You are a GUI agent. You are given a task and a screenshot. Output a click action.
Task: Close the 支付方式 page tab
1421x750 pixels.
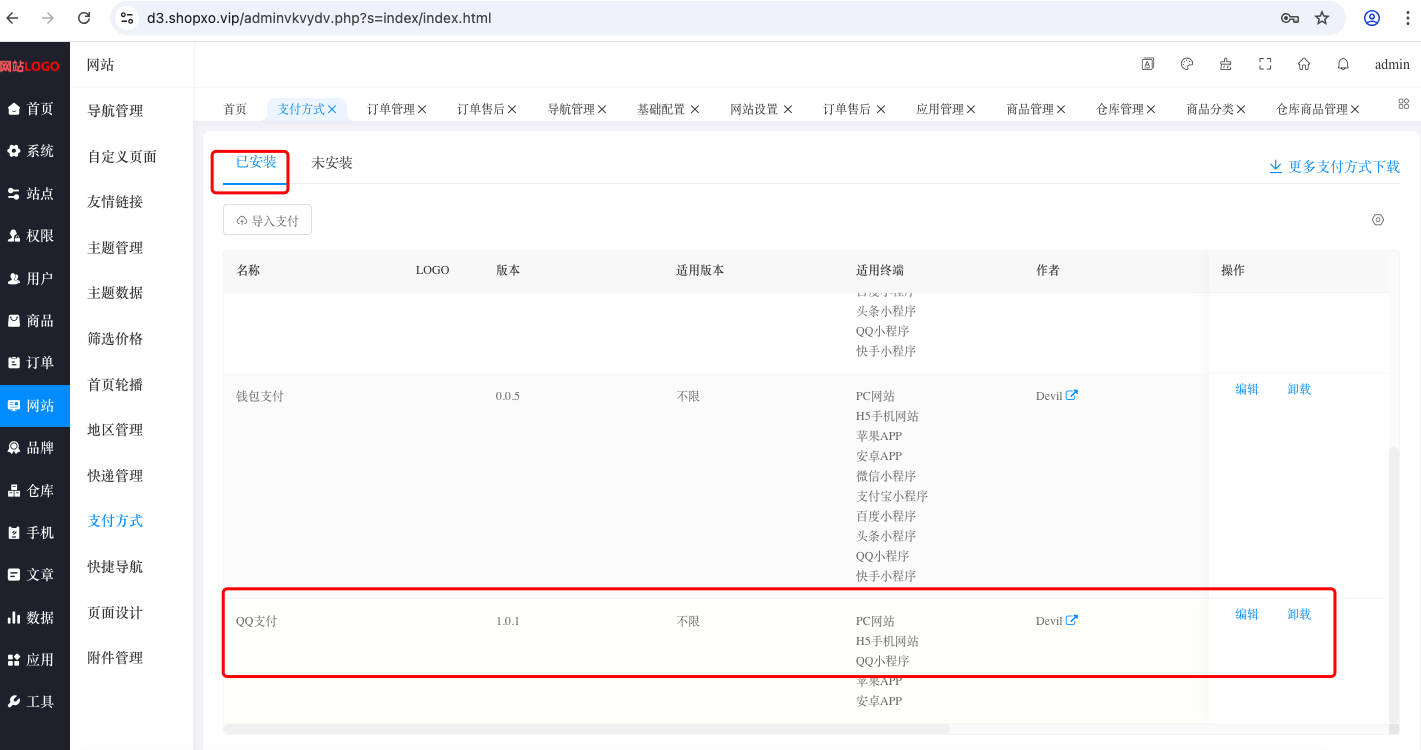[332, 109]
